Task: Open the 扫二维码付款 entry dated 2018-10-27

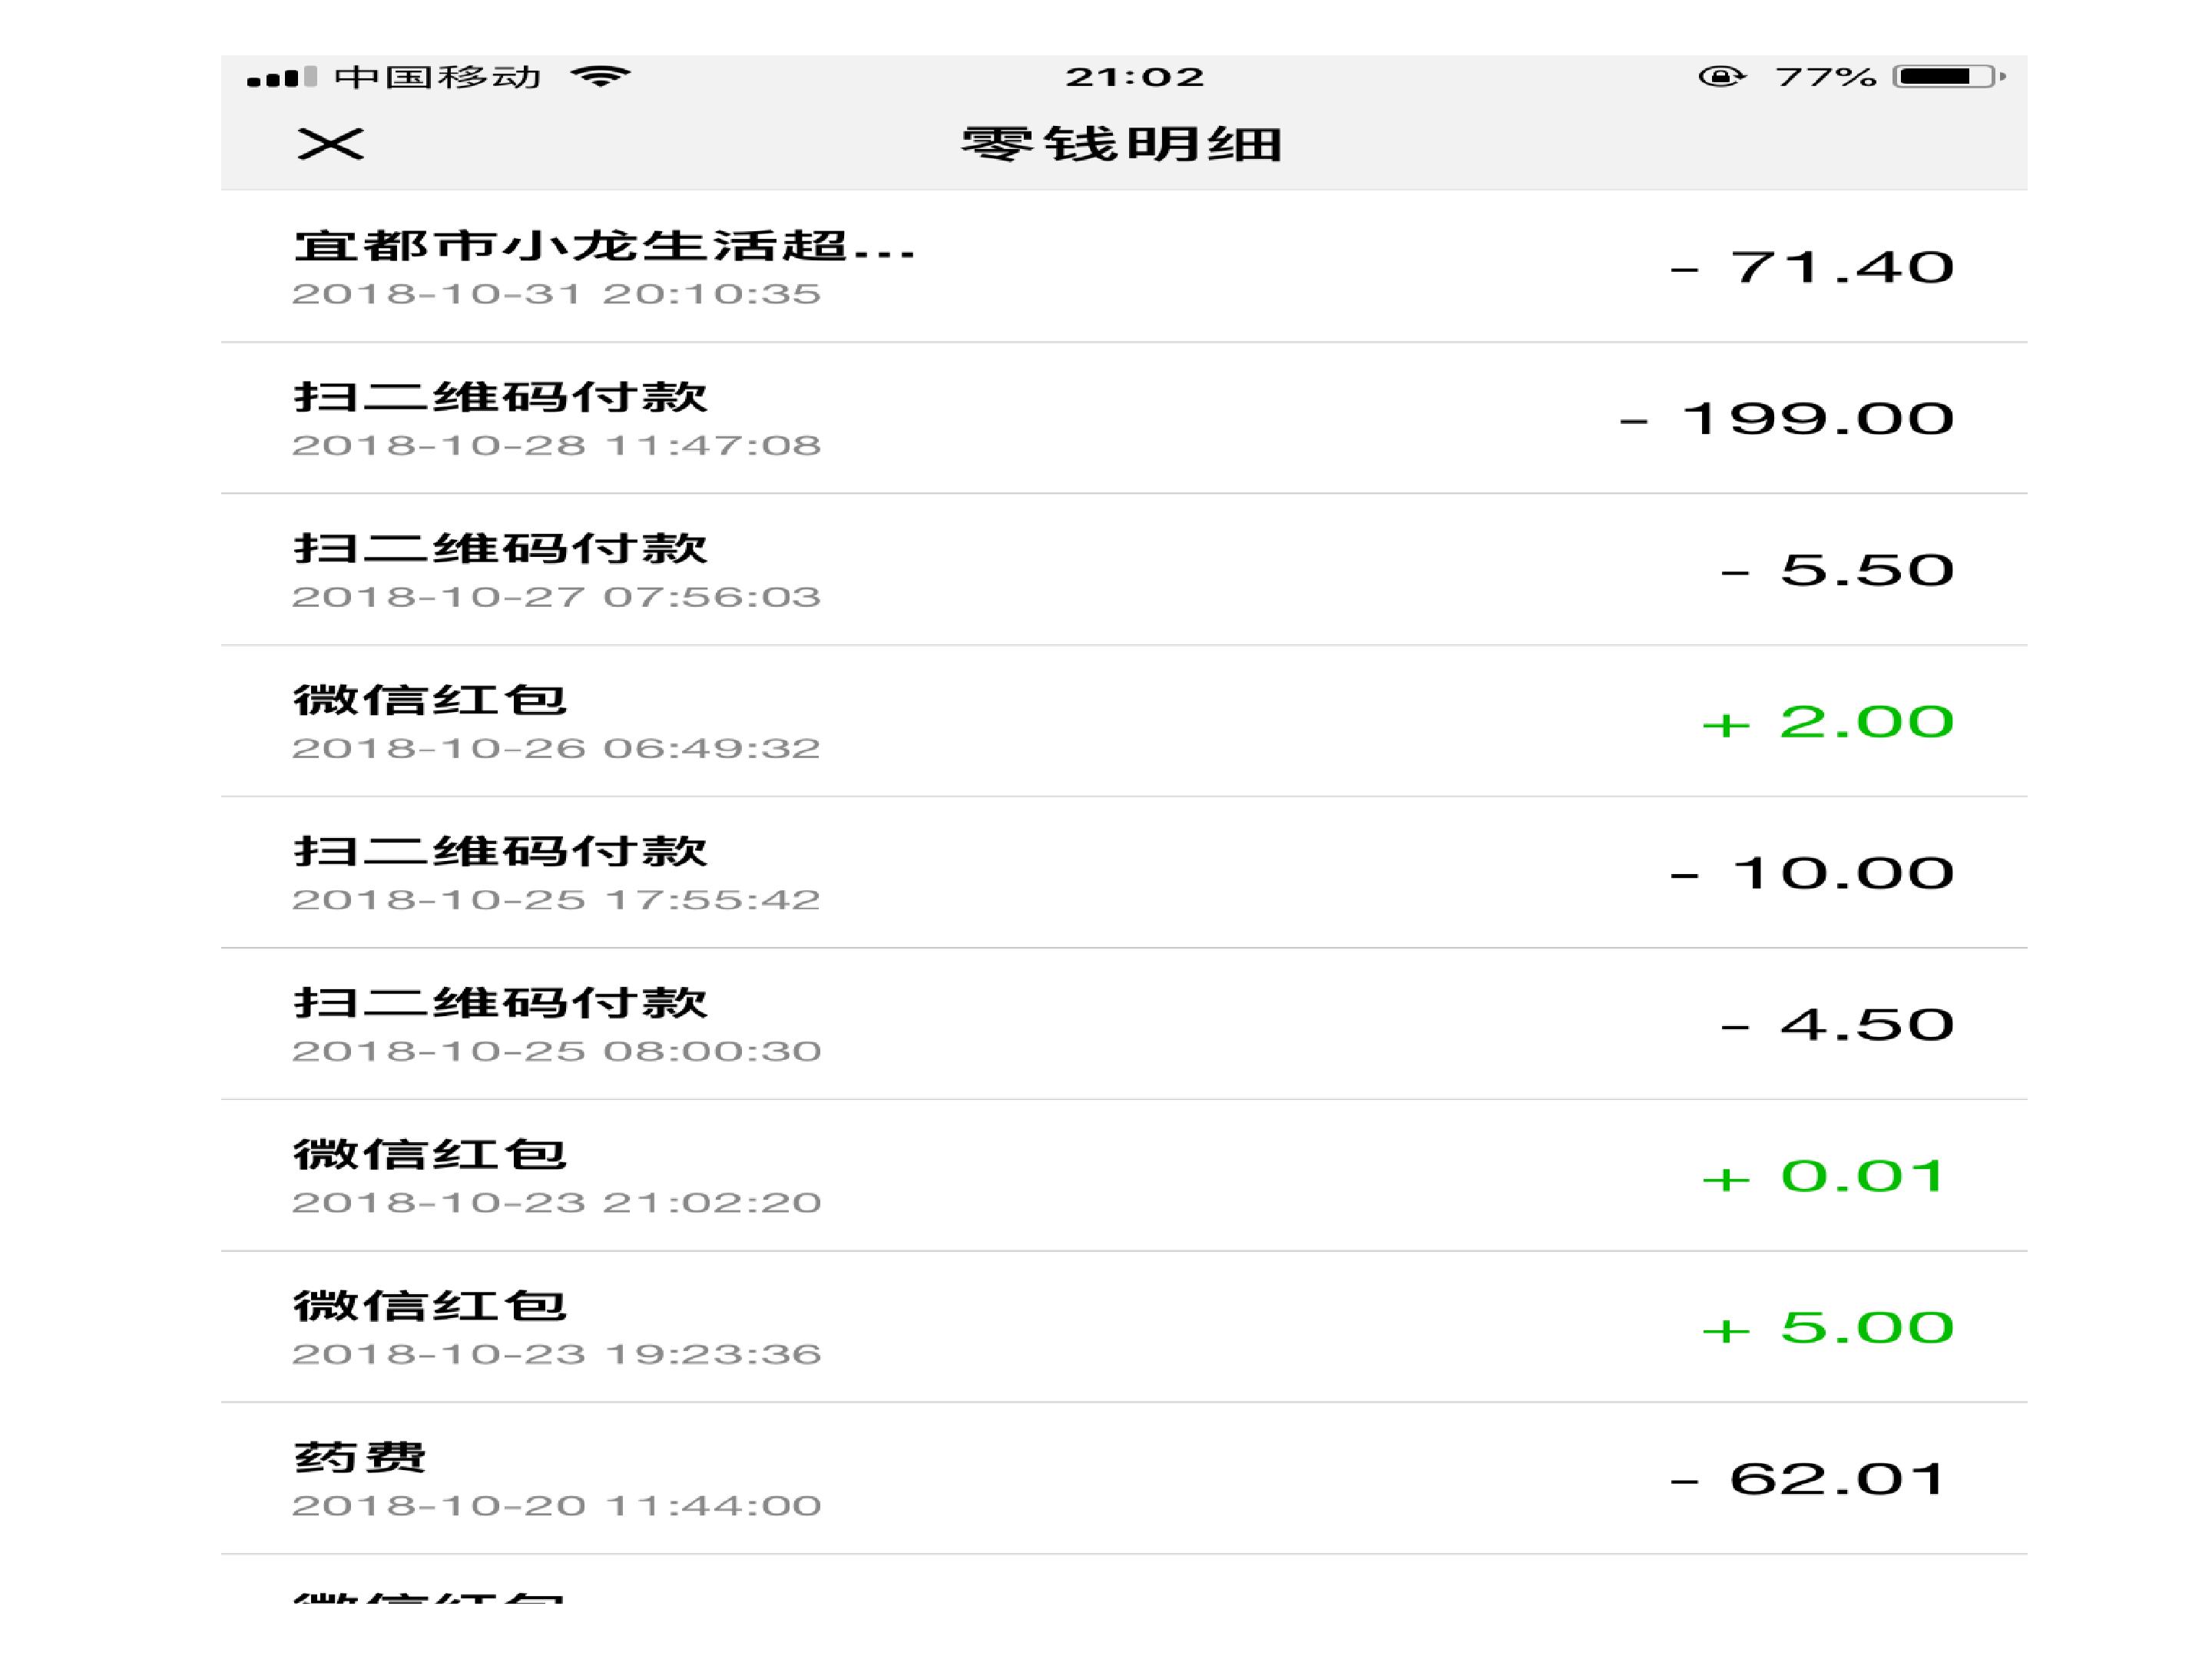Action: [1124, 570]
